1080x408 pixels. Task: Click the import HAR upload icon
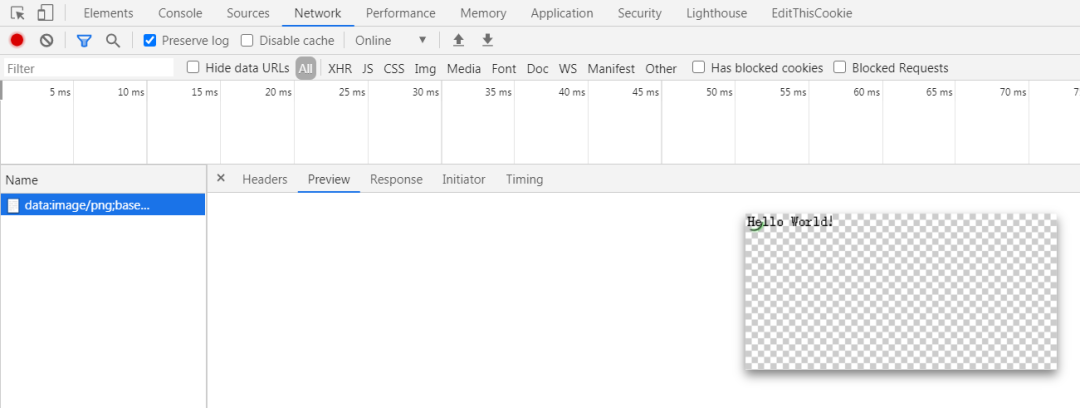tap(459, 40)
